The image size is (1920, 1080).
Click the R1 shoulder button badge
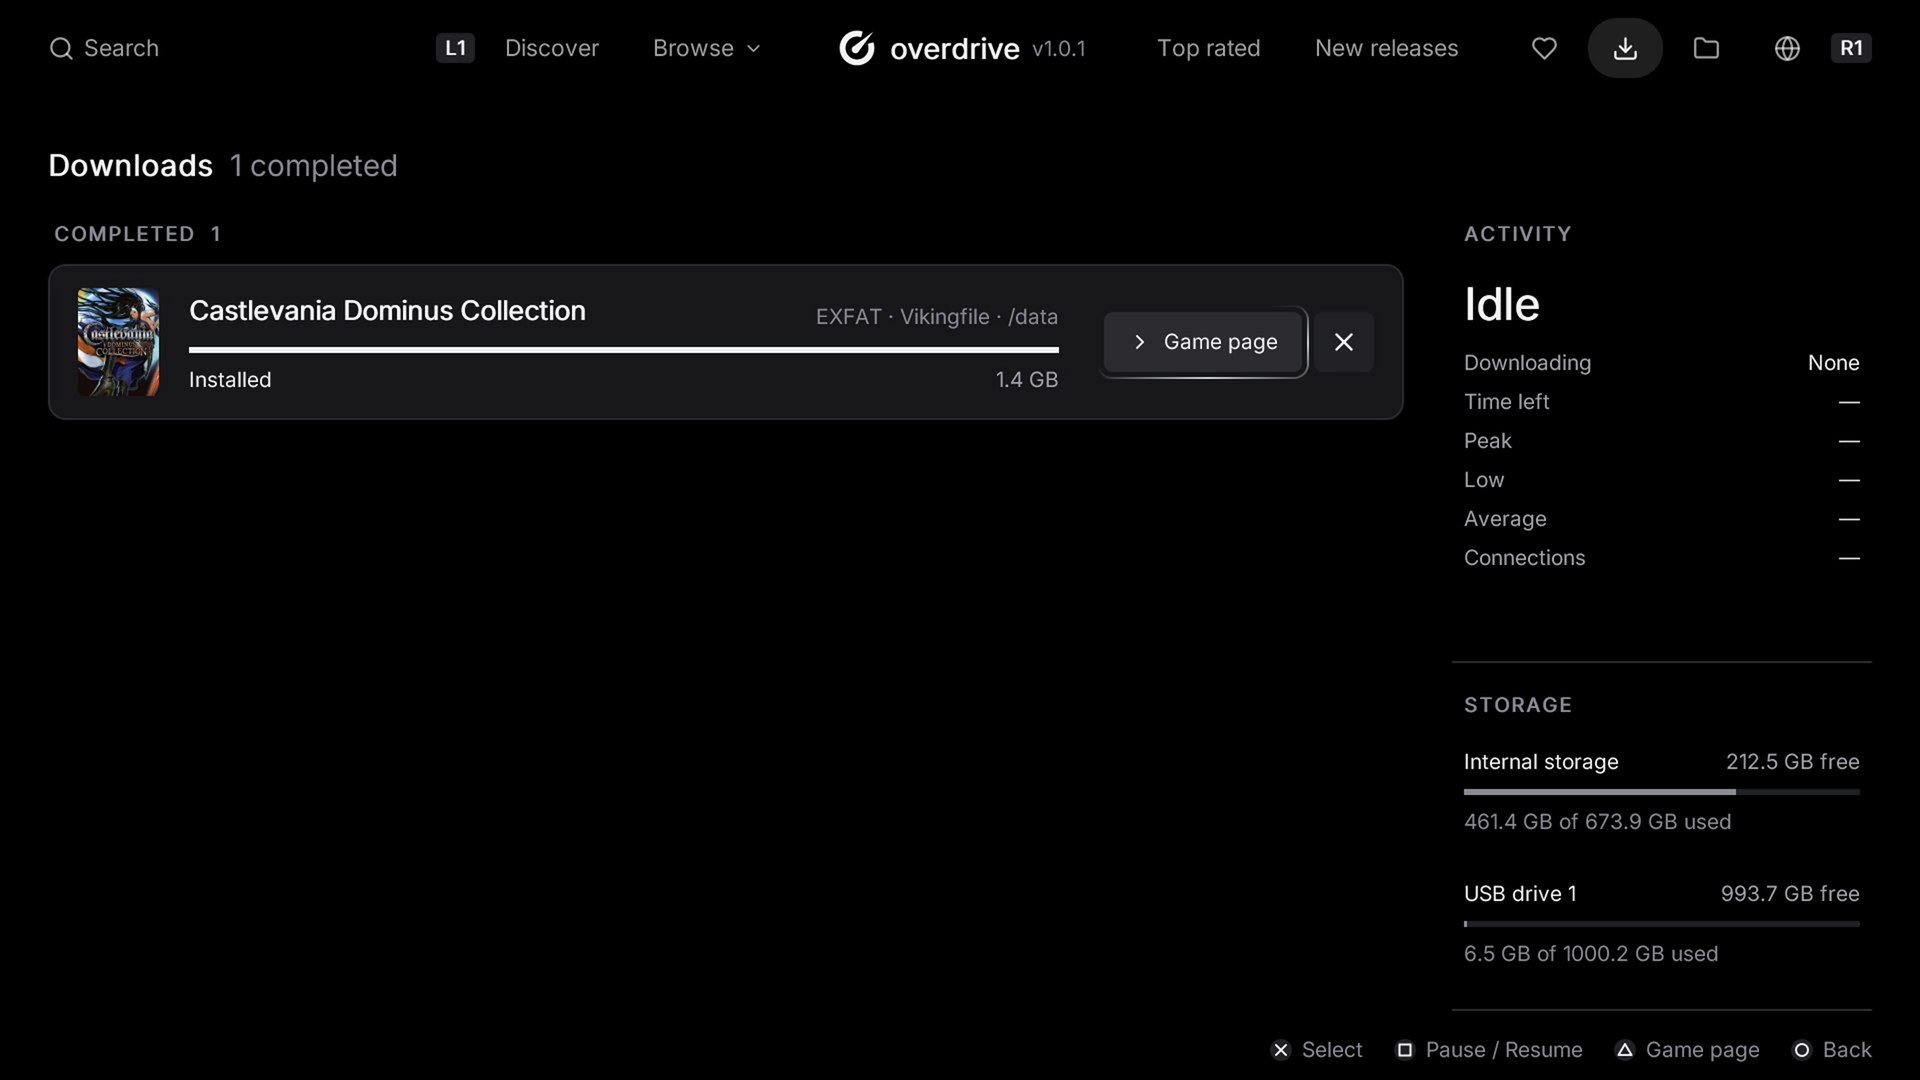click(1851, 48)
